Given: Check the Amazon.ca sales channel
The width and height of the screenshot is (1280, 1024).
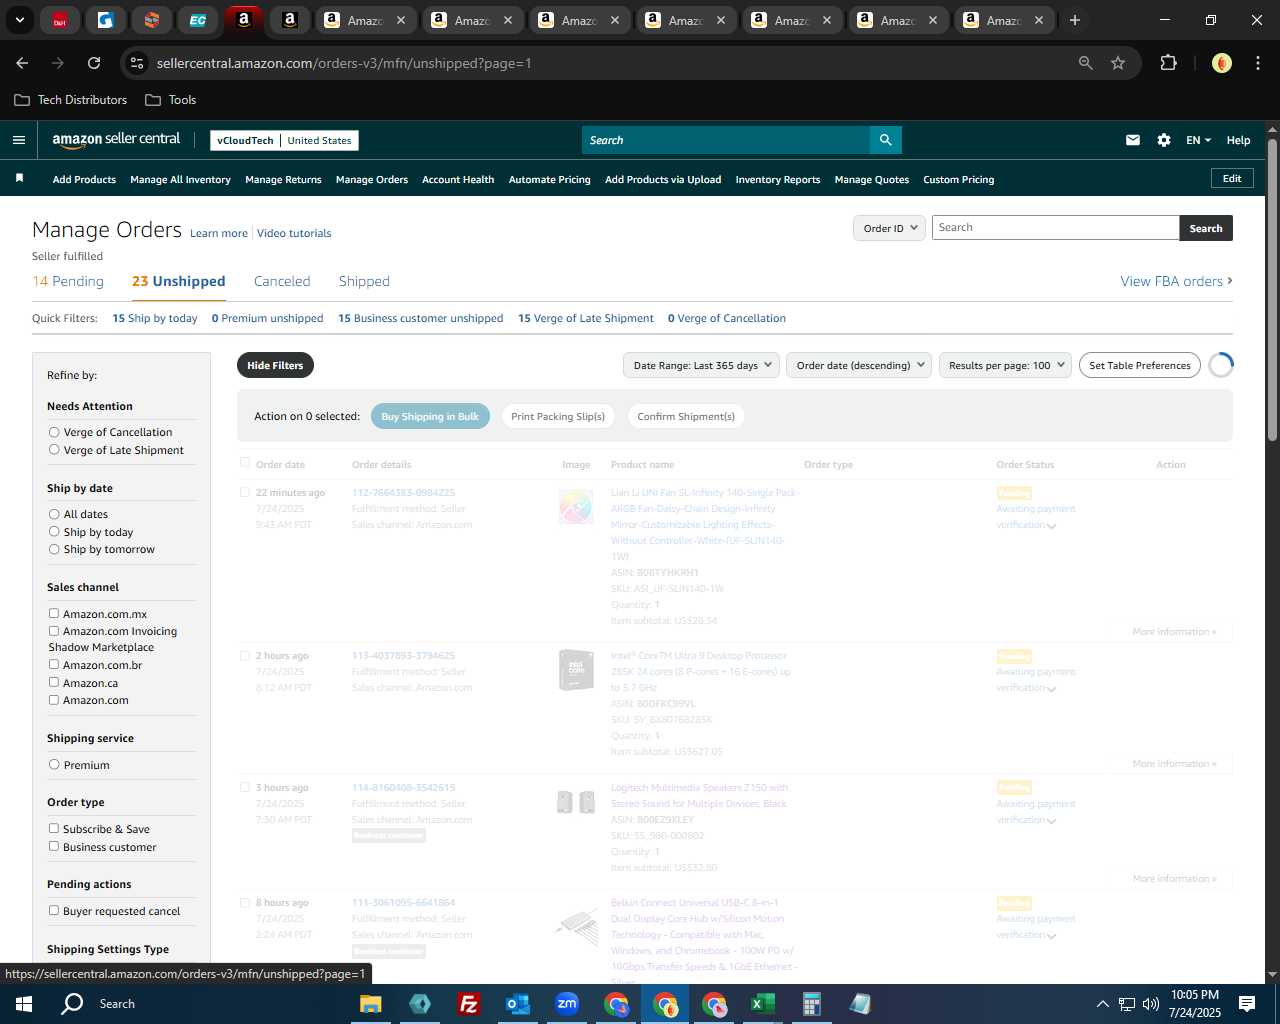Looking at the screenshot, I should [x=54, y=683].
